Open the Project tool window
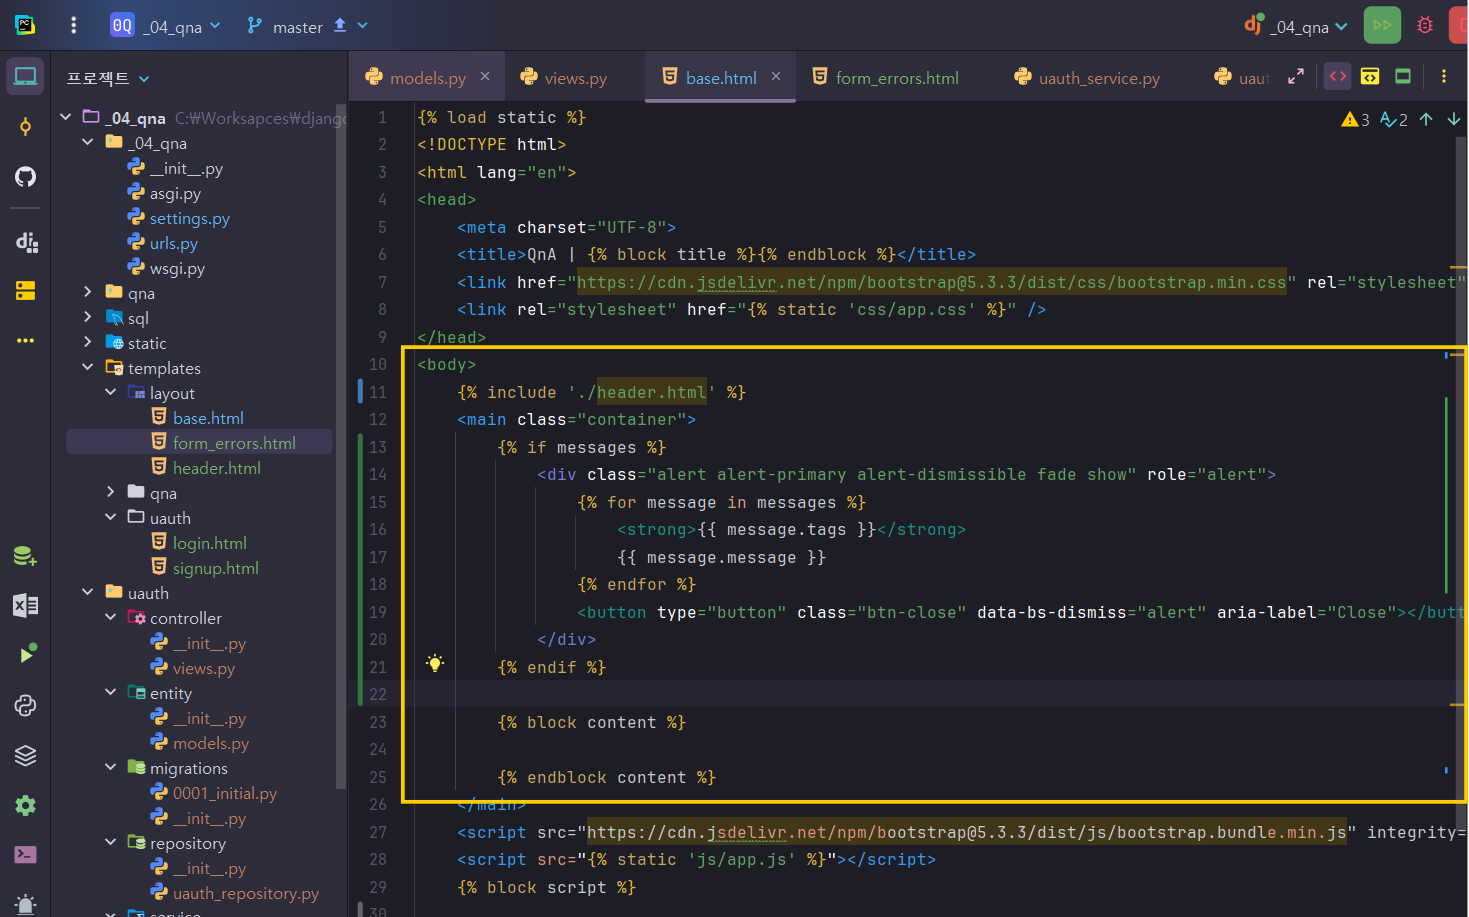 coord(25,77)
